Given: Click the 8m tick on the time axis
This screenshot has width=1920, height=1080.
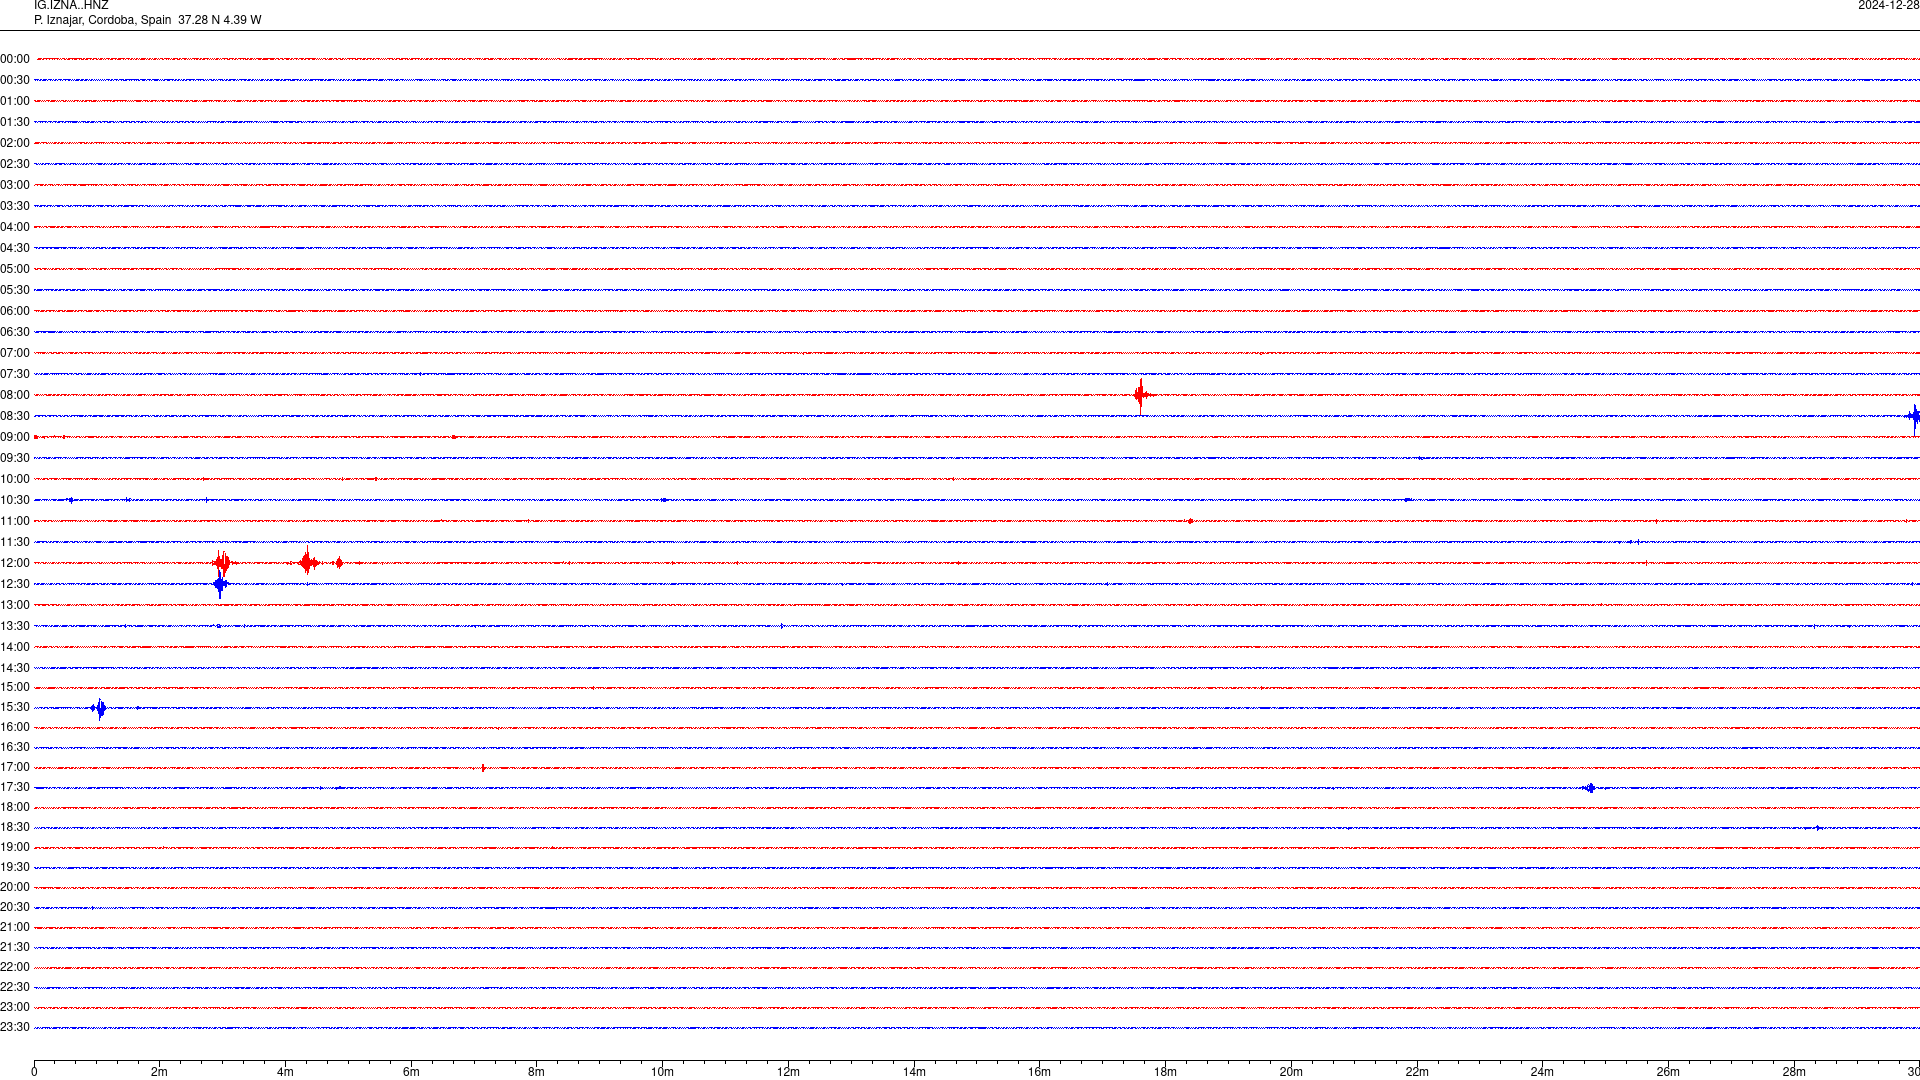Looking at the screenshot, I should coord(537,1072).
